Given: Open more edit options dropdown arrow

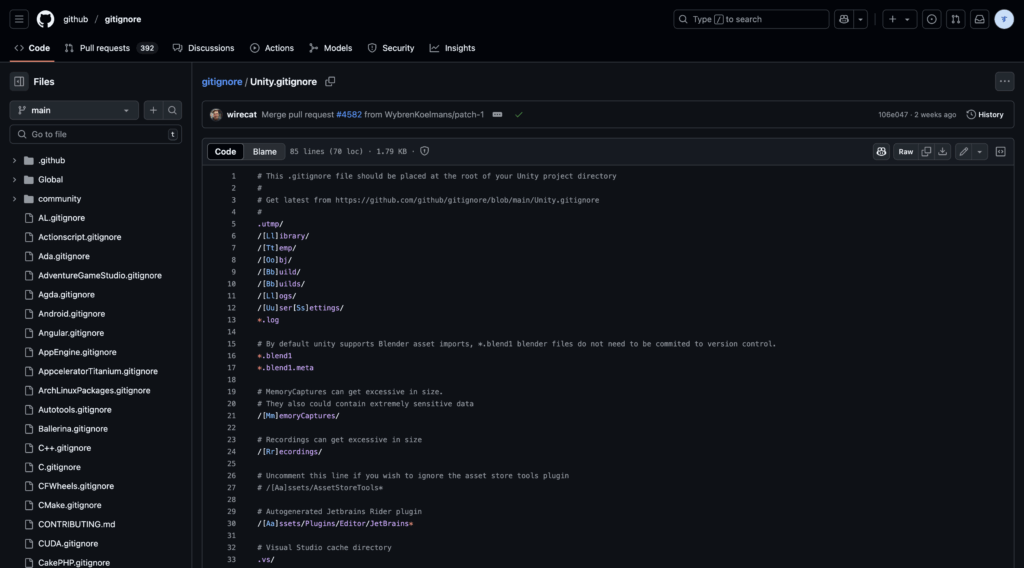Looking at the screenshot, I should click(980, 151).
